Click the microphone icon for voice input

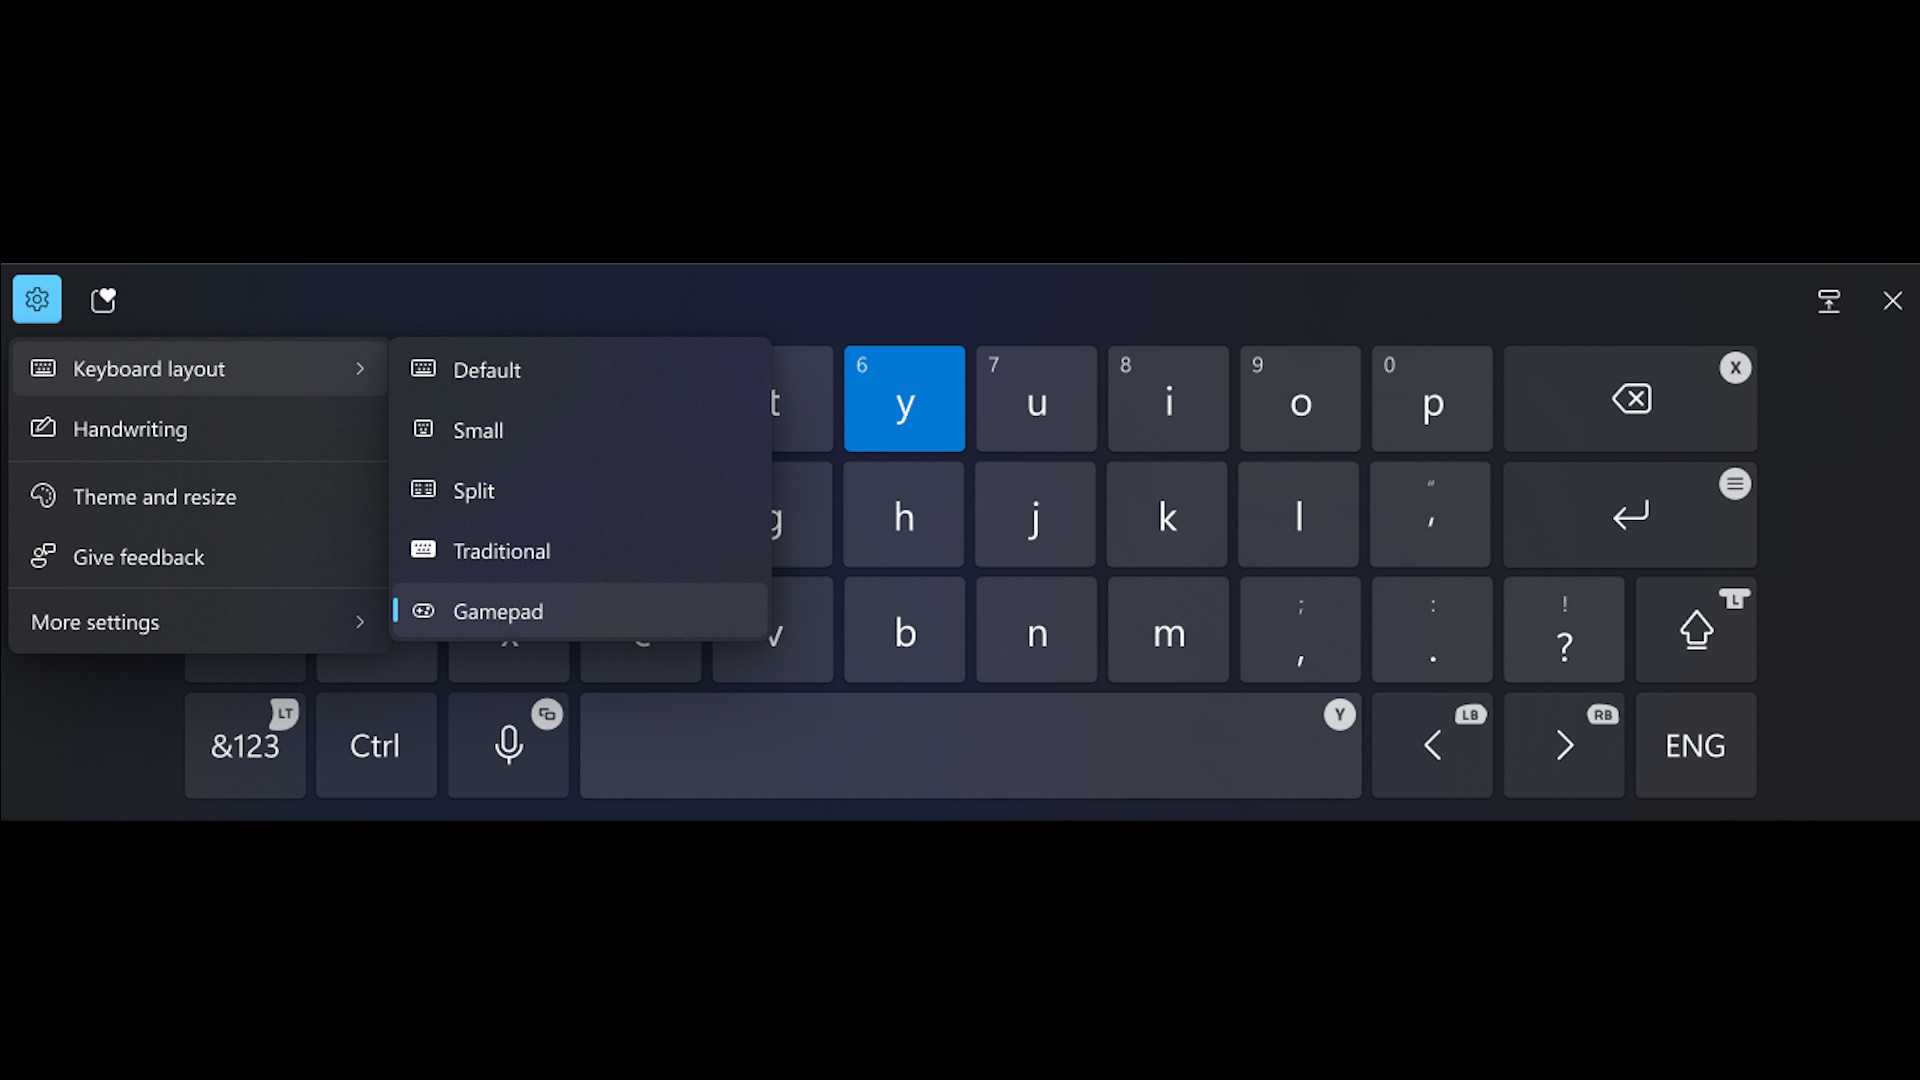[509, 746]
